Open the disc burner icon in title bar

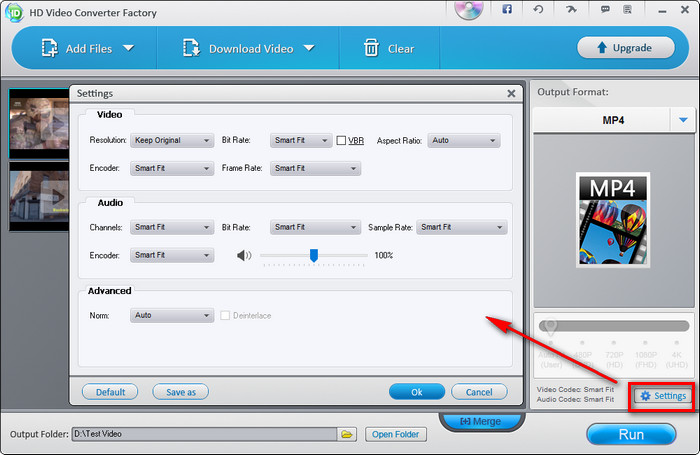point(468,9)
